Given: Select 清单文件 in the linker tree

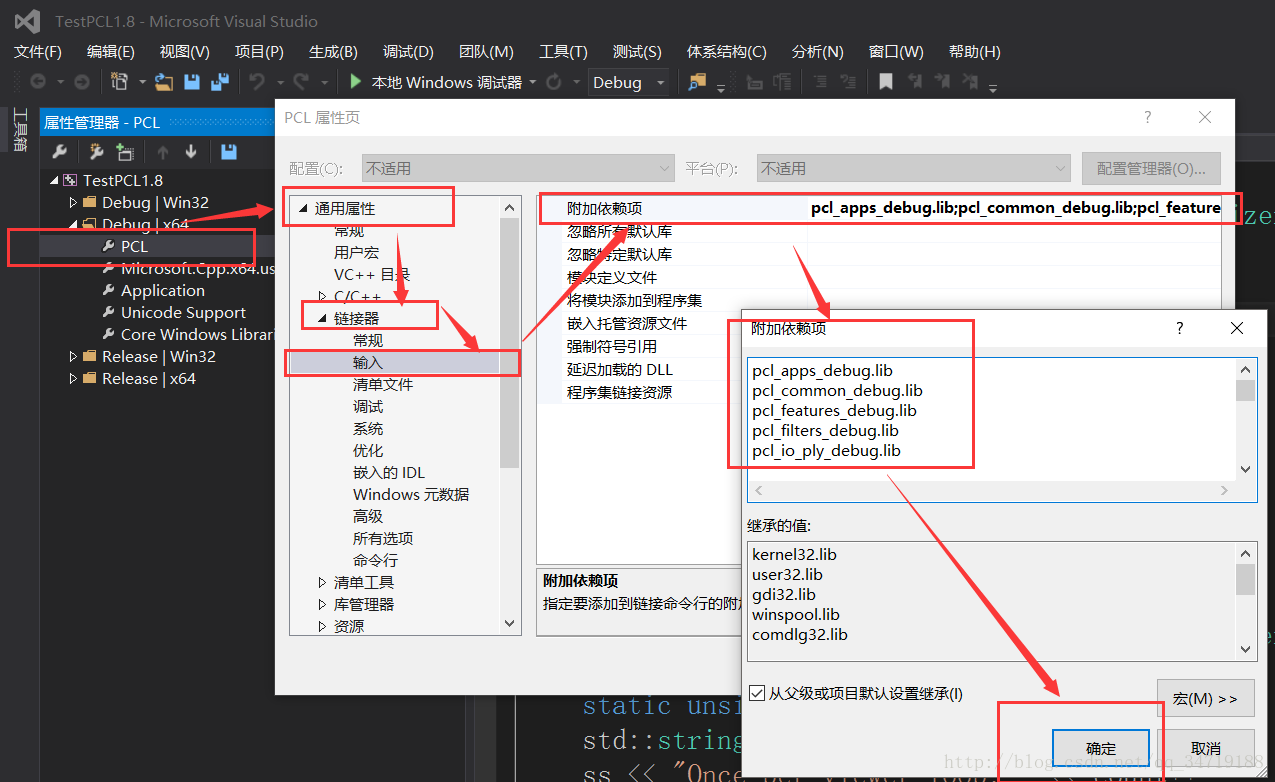Looking at the screenshot, I should [x=383, y=384].
